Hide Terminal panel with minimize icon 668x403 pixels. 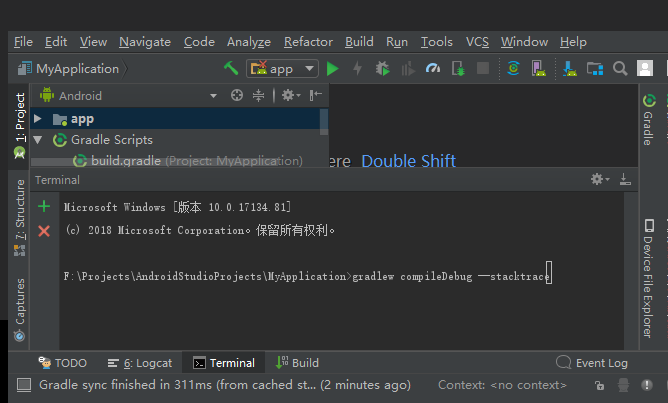coord(625,179)
